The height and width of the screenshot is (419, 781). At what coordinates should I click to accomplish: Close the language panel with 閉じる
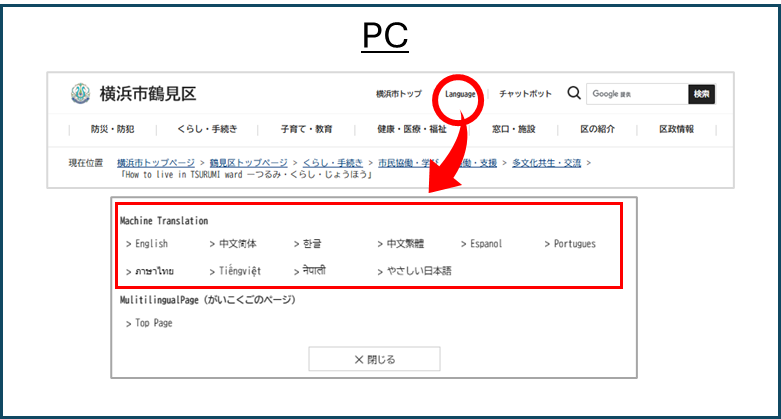tap(375, 359)
